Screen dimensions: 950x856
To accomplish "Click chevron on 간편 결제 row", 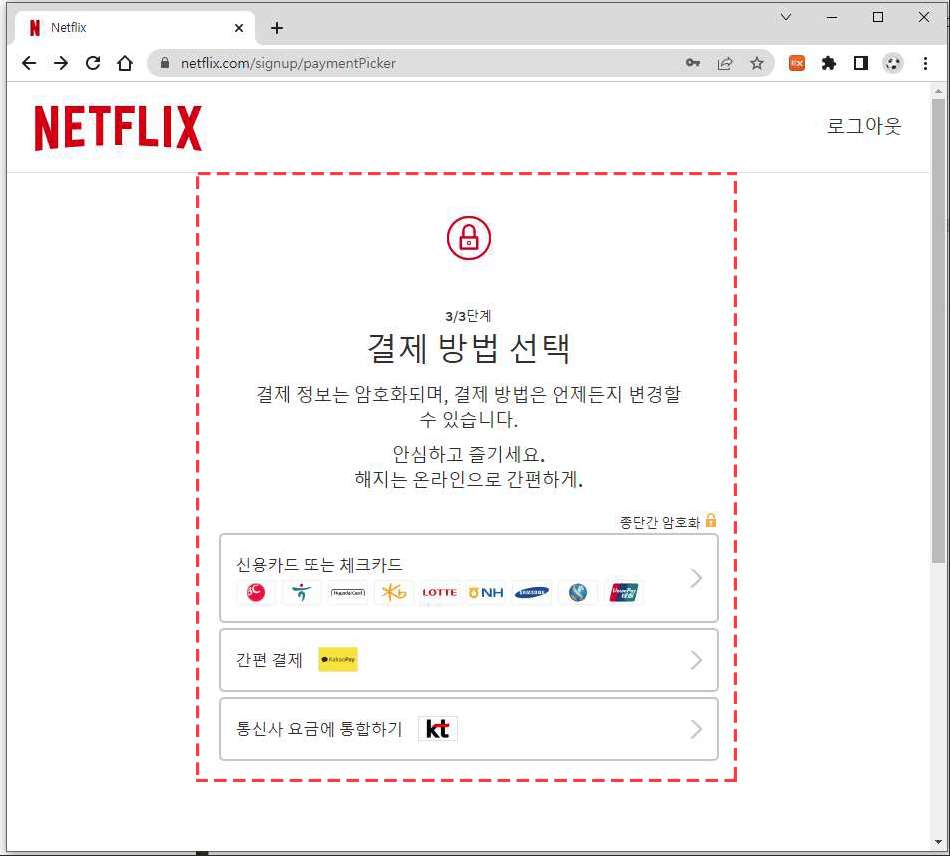I will coord(696,660).
